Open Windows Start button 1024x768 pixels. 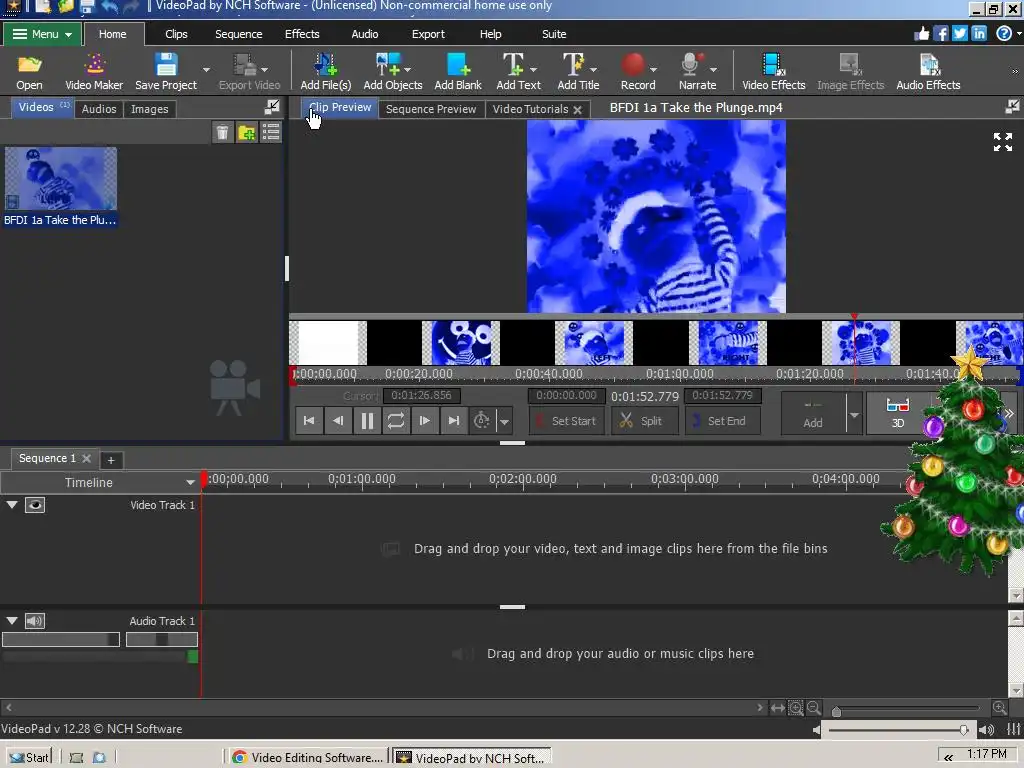pos(29,757)
